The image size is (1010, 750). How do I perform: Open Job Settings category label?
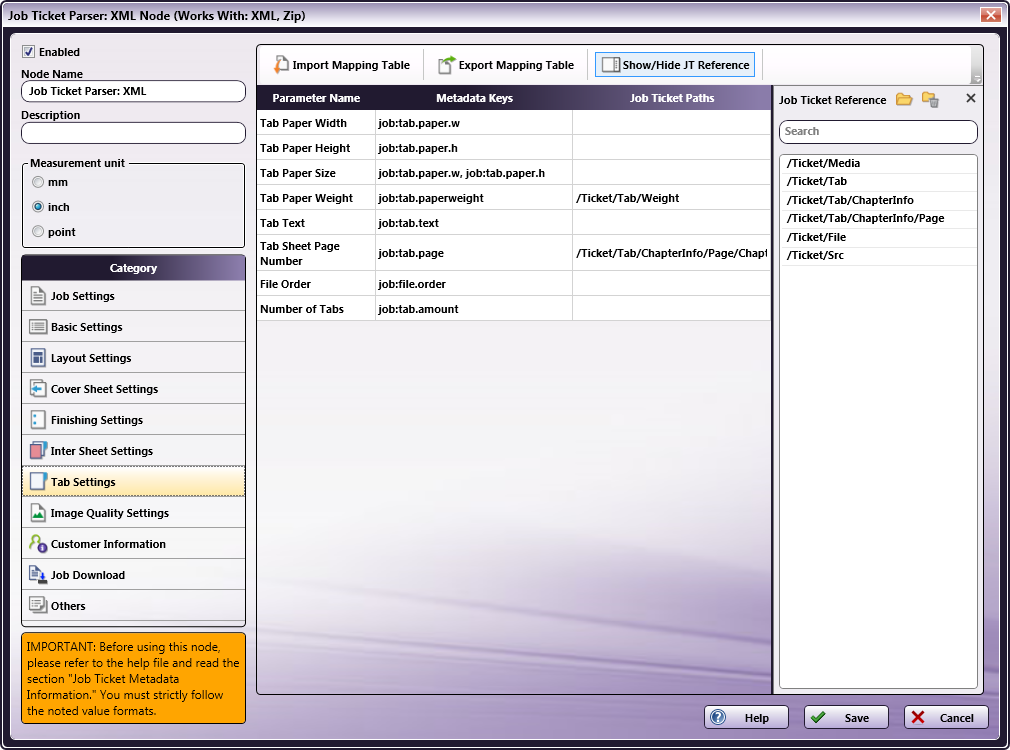(x=82, y=296)
